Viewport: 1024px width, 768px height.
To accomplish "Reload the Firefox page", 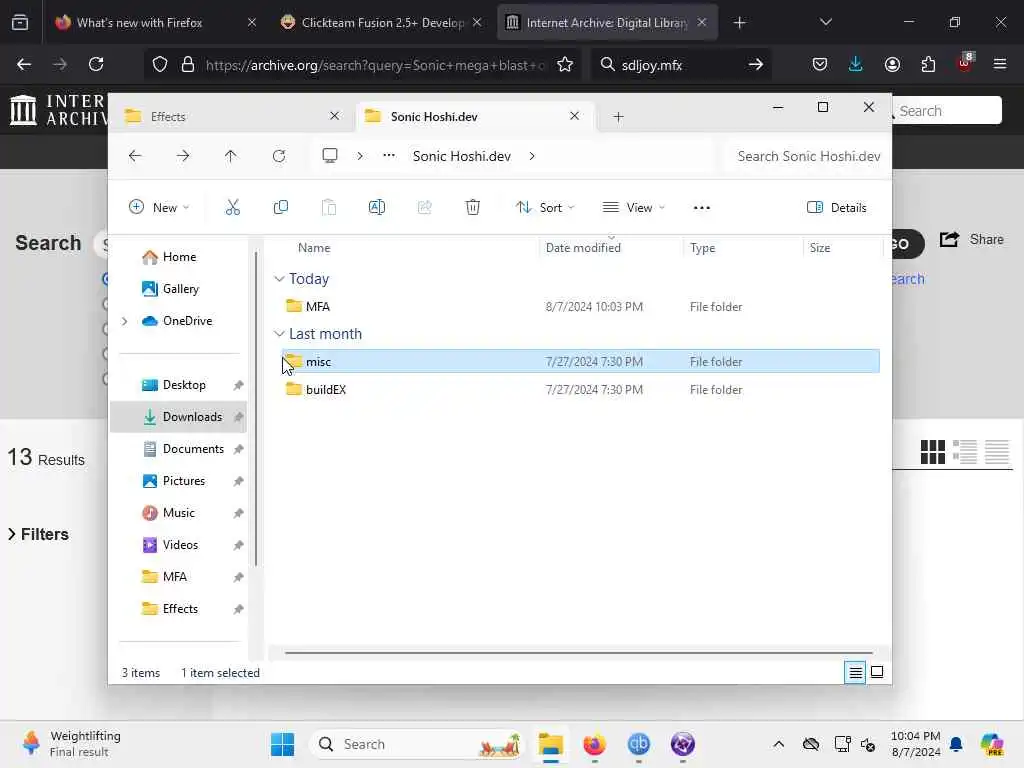I will [96, 64].
